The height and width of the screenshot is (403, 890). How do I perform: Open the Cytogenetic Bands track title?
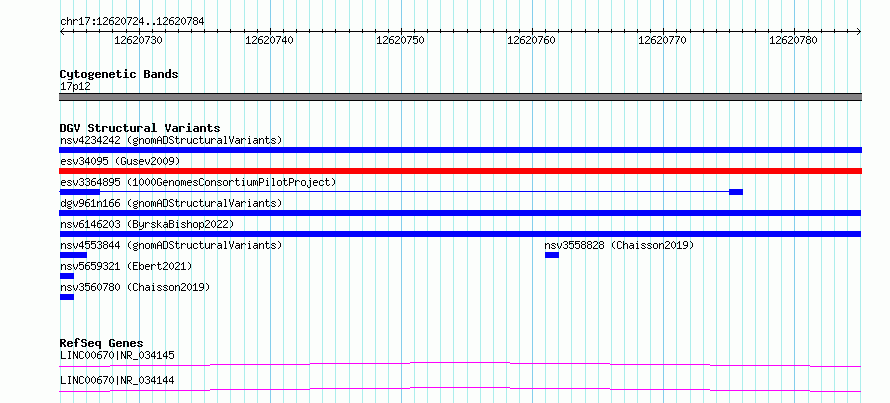coord(119,74)
